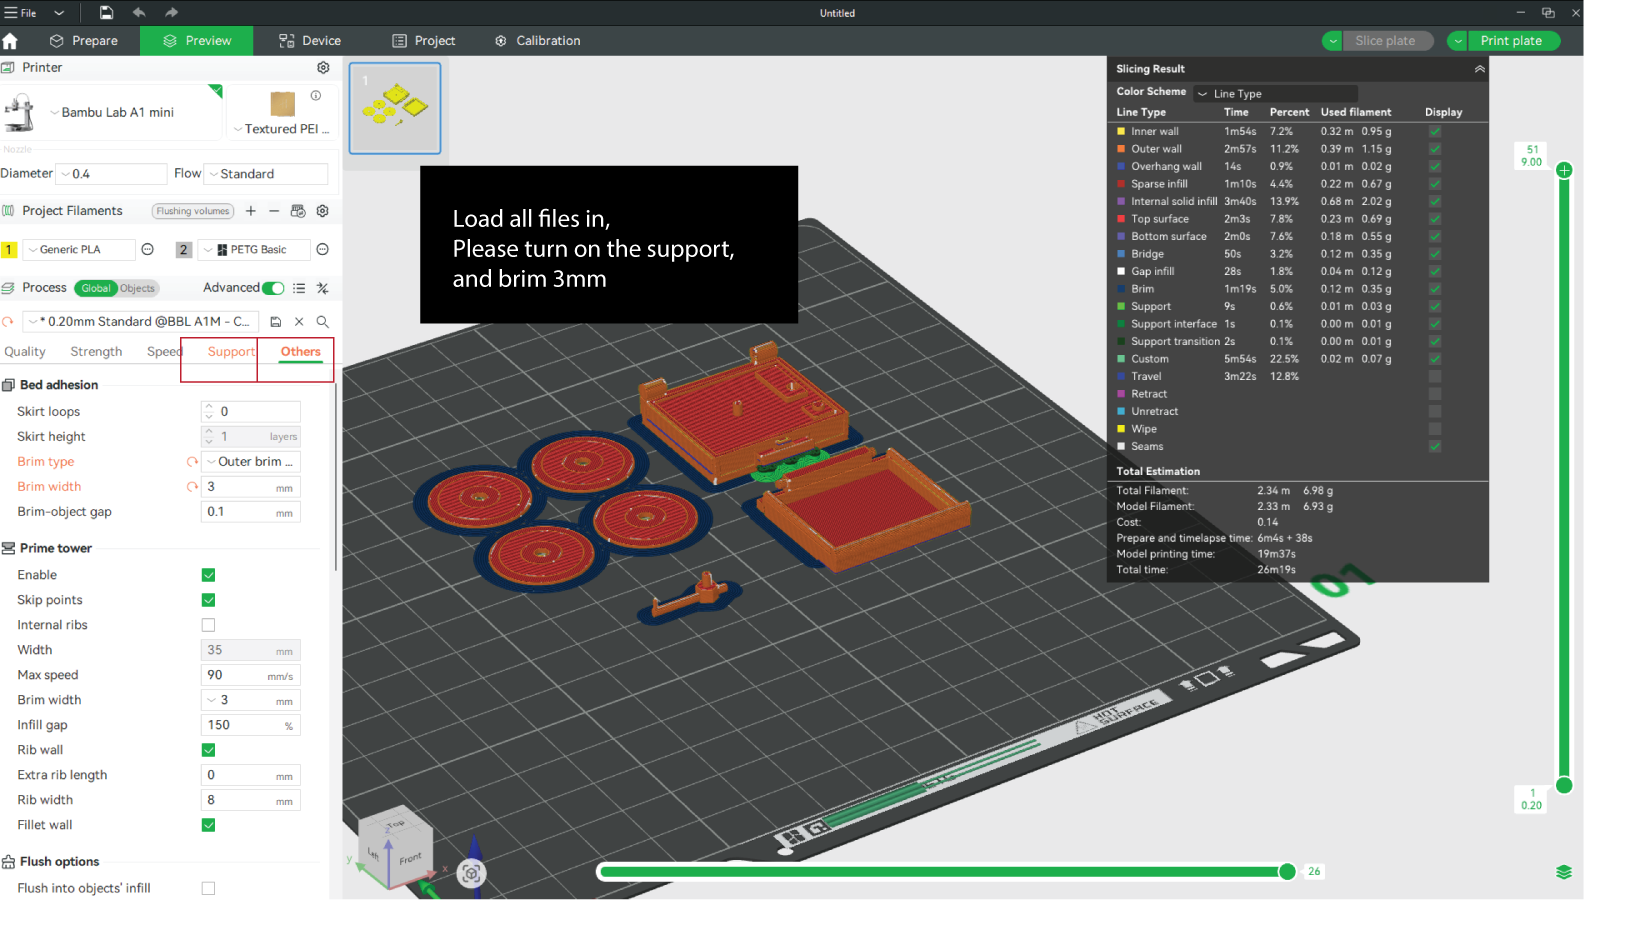Click remove filament minus icon
Screen dimensions: 1650x935
274,211
